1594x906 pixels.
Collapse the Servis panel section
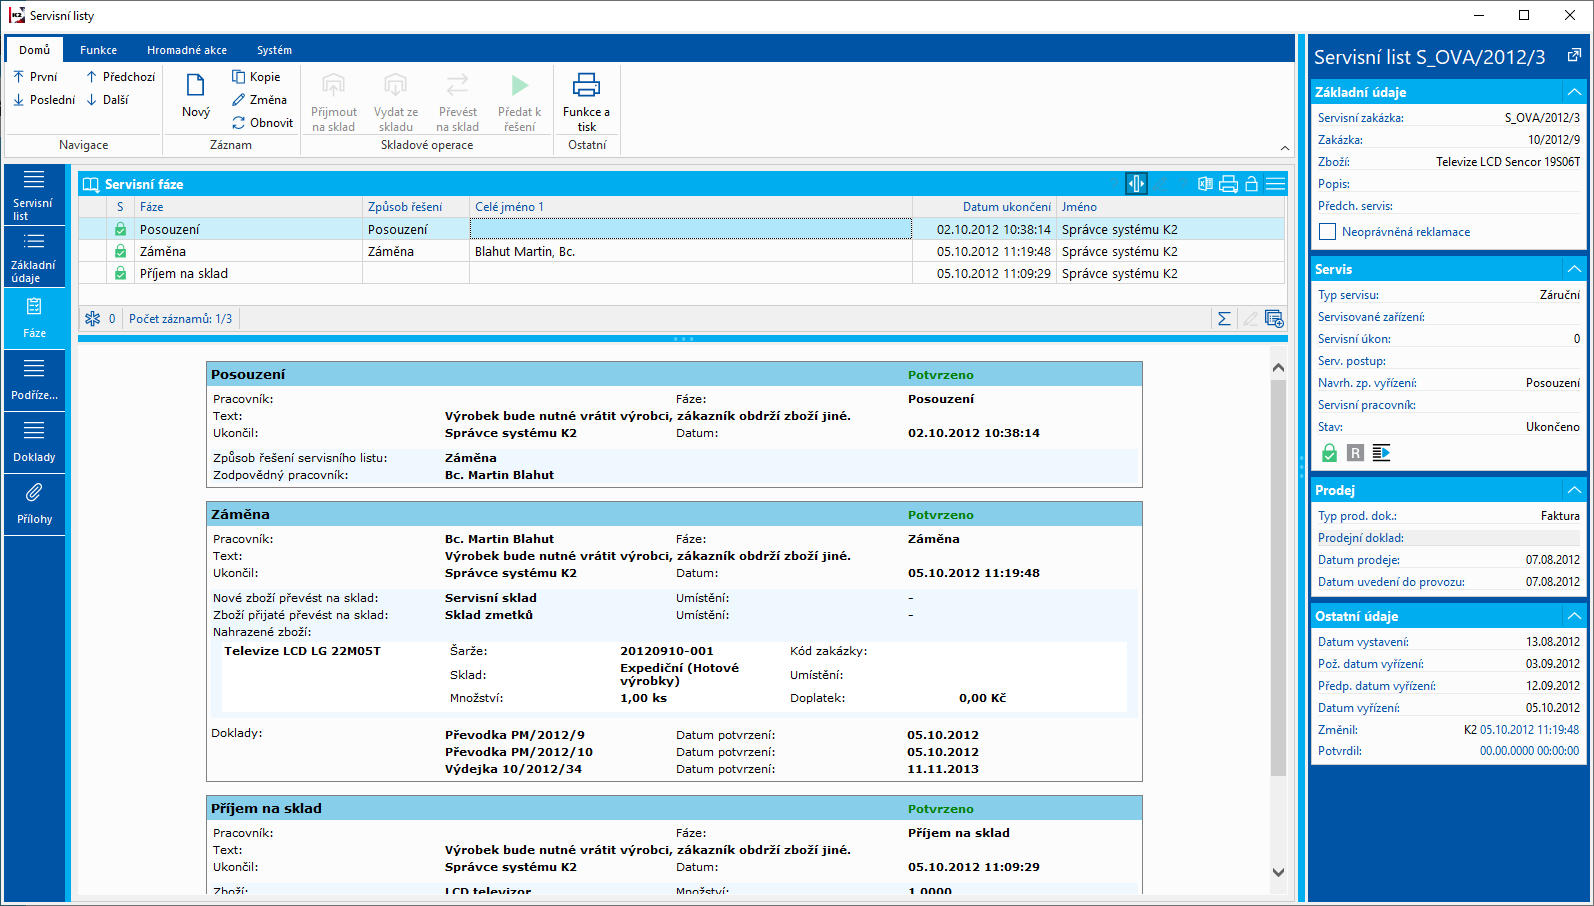click(1574, 269)
